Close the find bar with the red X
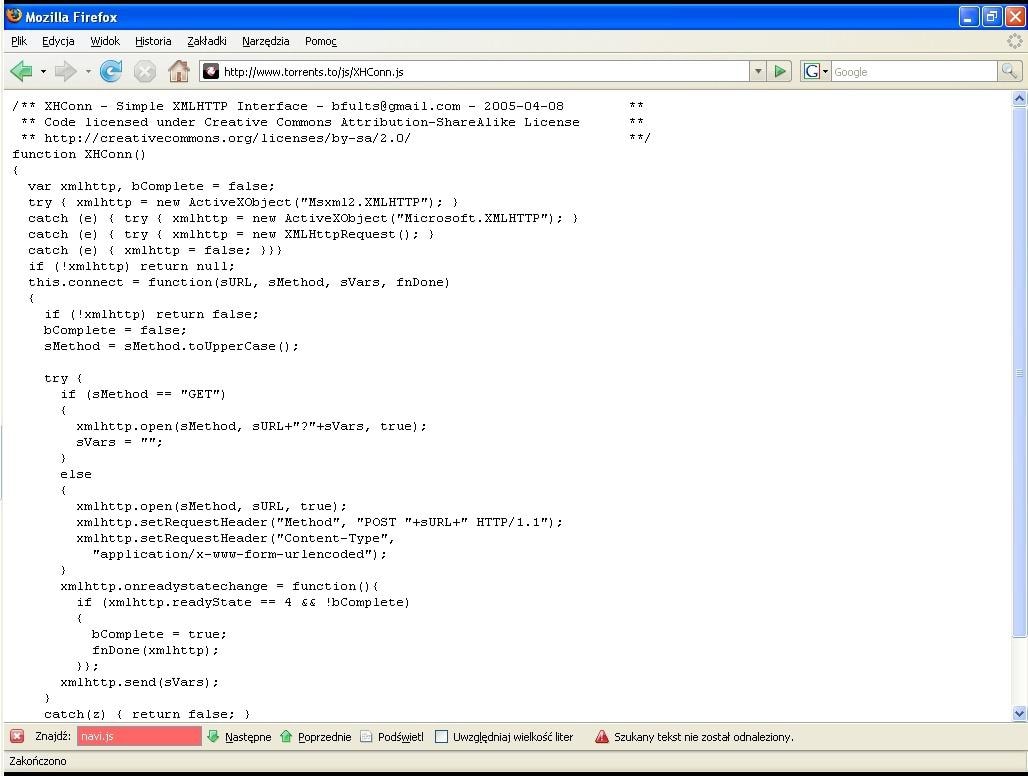 (17, 736)
